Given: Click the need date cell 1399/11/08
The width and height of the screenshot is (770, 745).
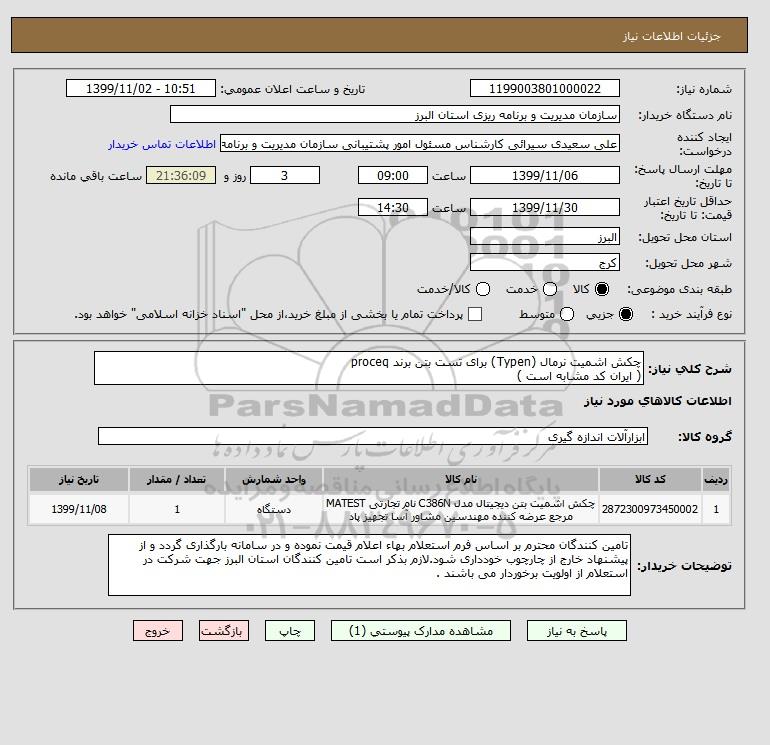Looking at the screenshot, I should point(79,509).
